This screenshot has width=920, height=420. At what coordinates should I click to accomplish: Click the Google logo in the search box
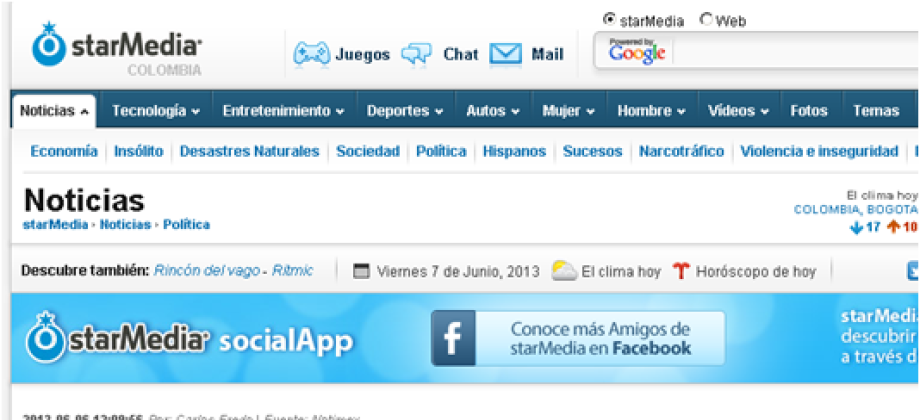pos(637,53)
